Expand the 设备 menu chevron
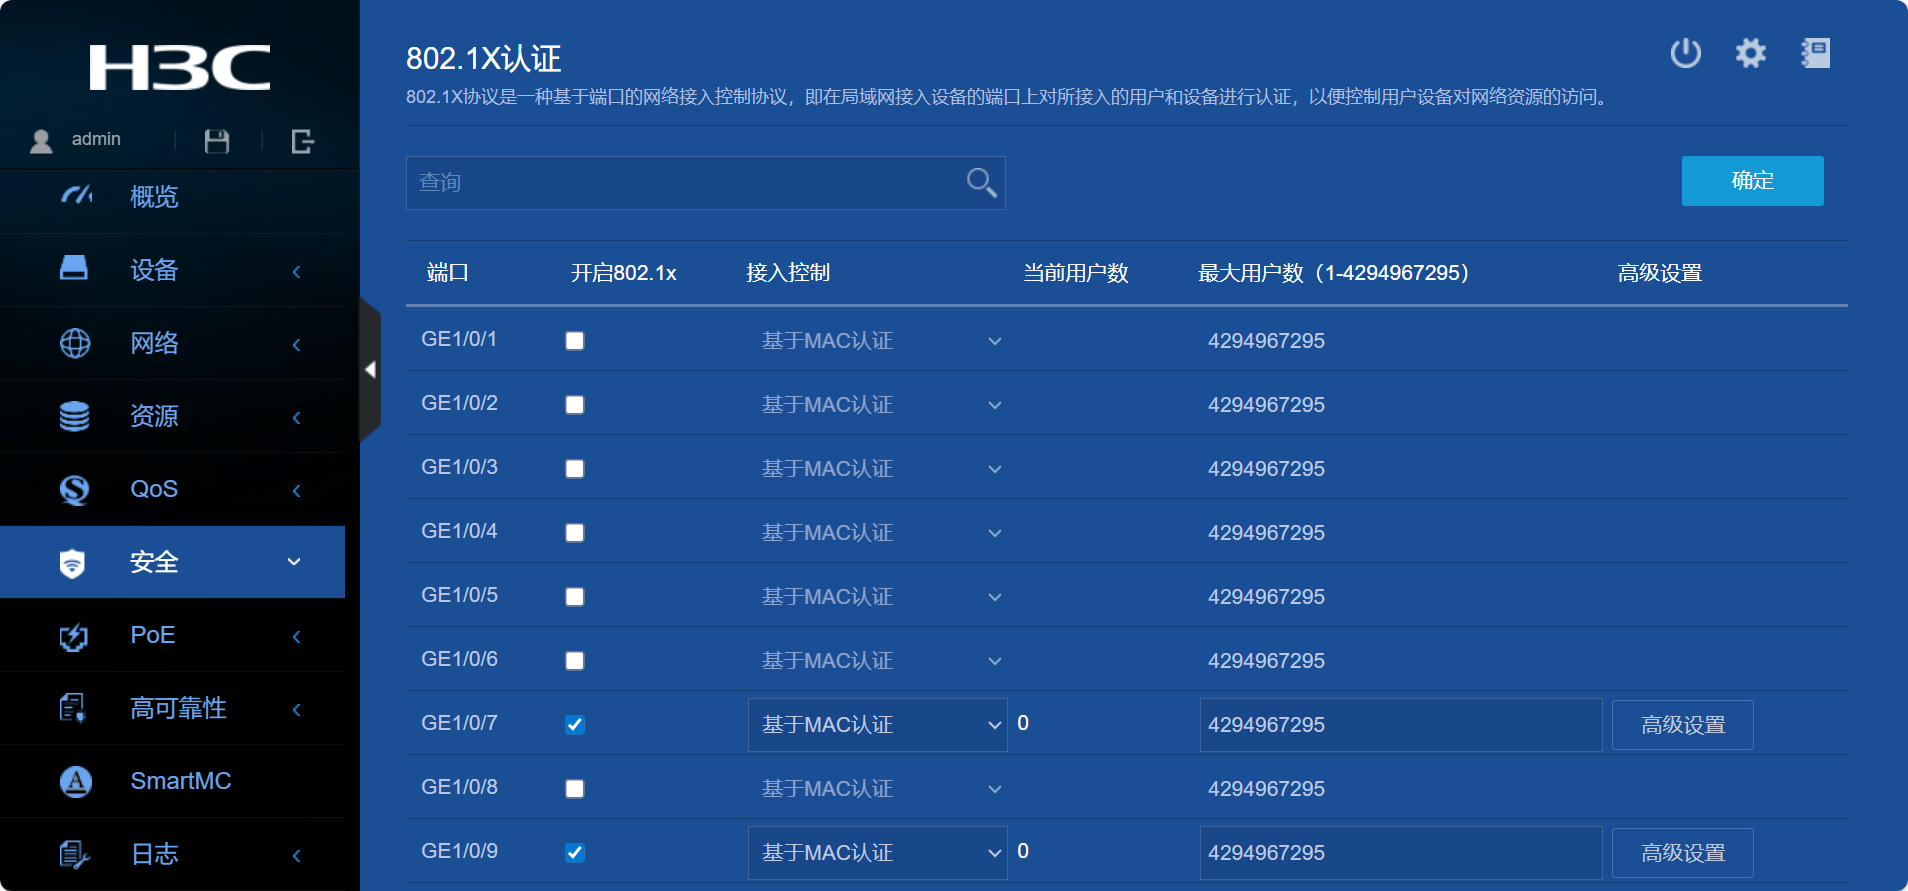 click(x=296, y=271)
